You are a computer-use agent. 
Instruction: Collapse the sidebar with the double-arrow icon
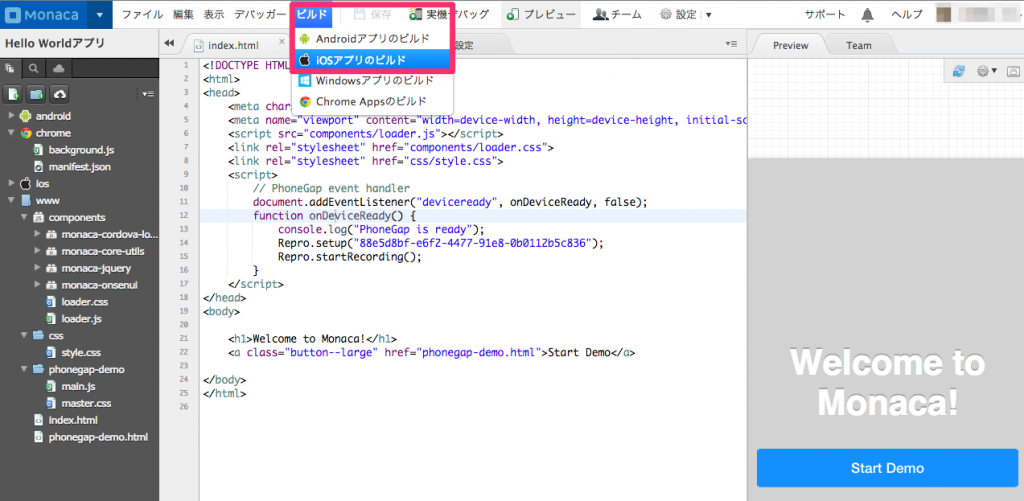pyautogui.click(x=169, y=44)
